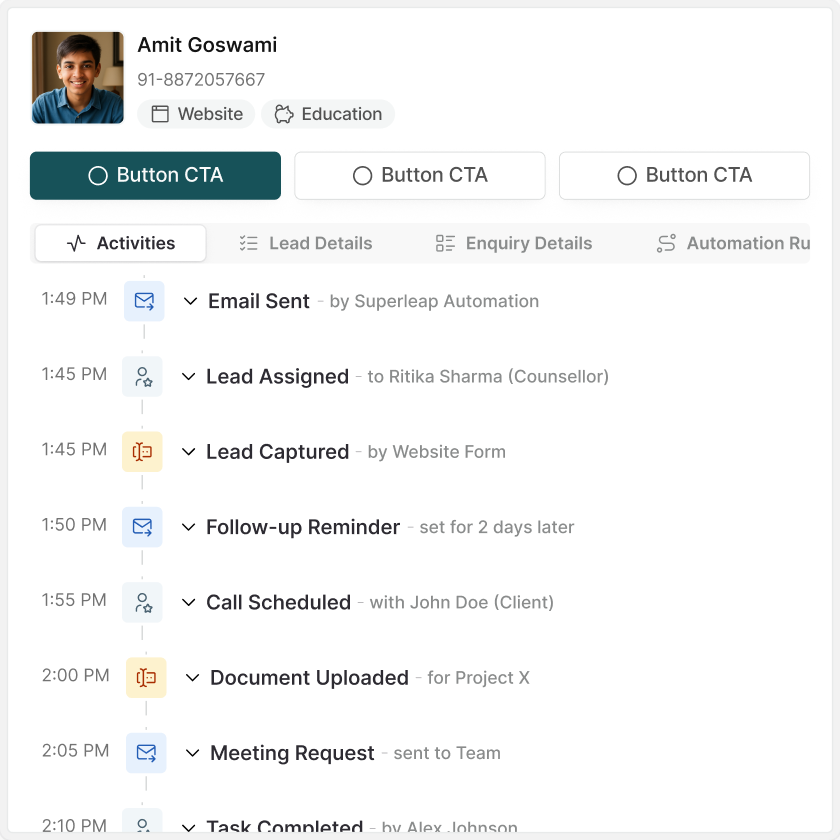Viewport: 840px width, 840px height.
Task: Switch to the Enquiry Details tab
Action: pyautogui.click(x=514, y=243)
